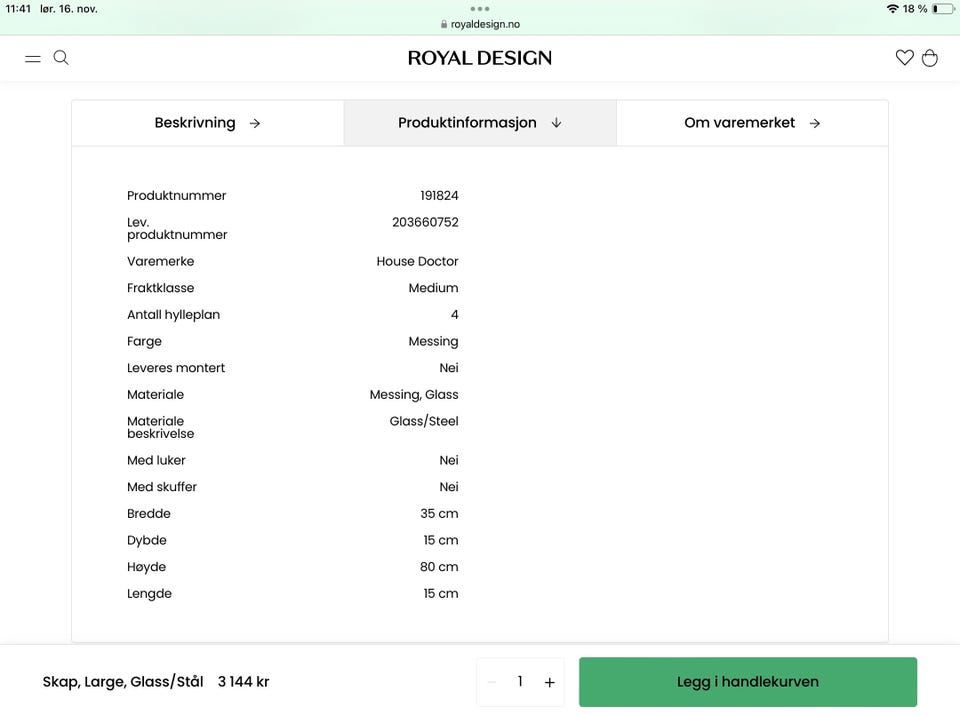Screen dimensions: 960x715
Task: Click the Messing, Glass material value
Action: [414, 395]
